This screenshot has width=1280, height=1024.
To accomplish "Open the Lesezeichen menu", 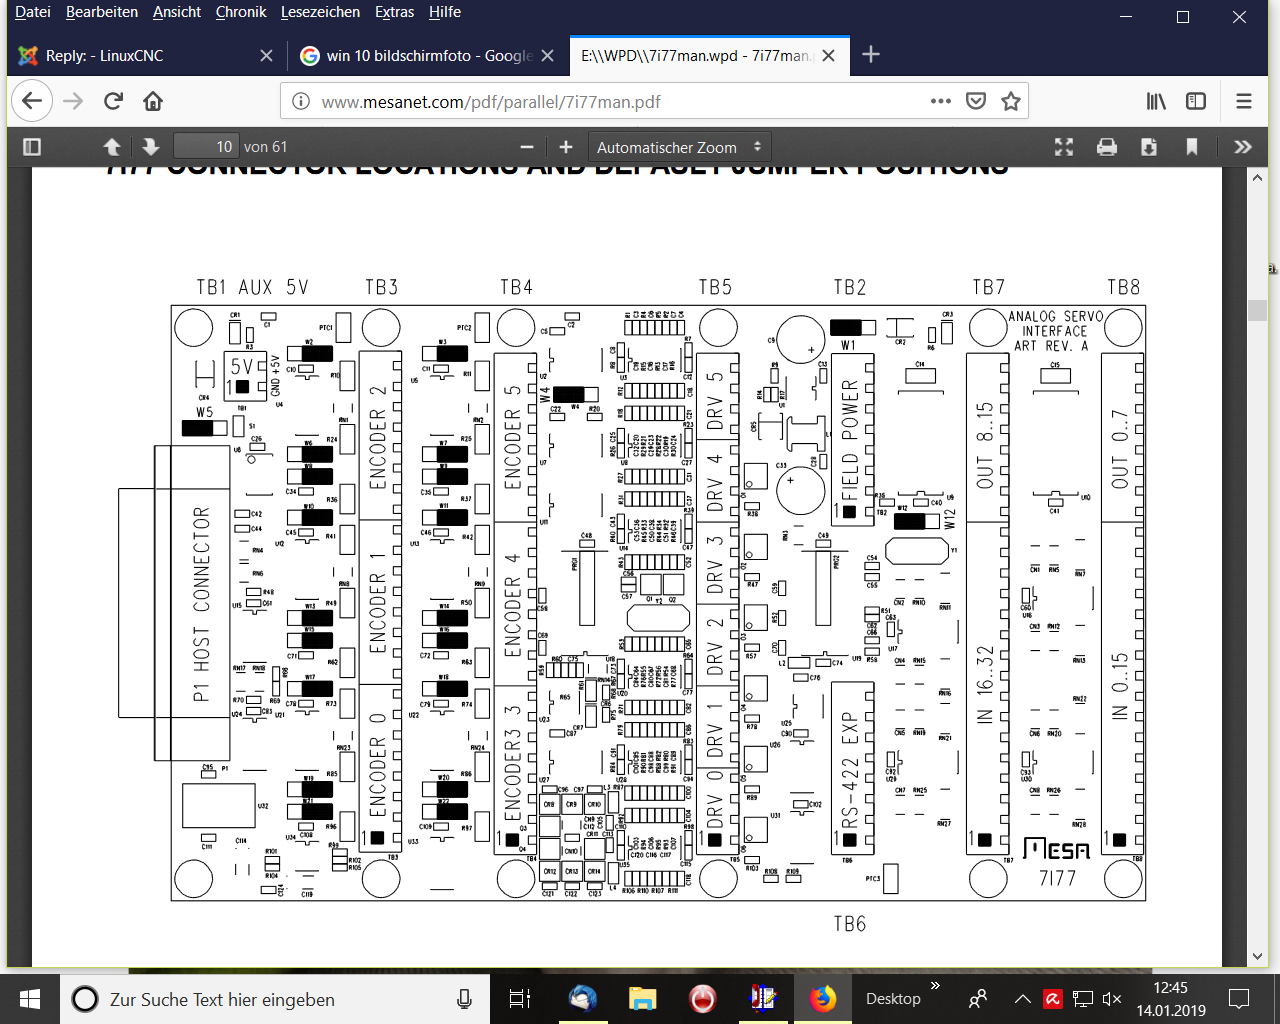I will pos(320,12).
